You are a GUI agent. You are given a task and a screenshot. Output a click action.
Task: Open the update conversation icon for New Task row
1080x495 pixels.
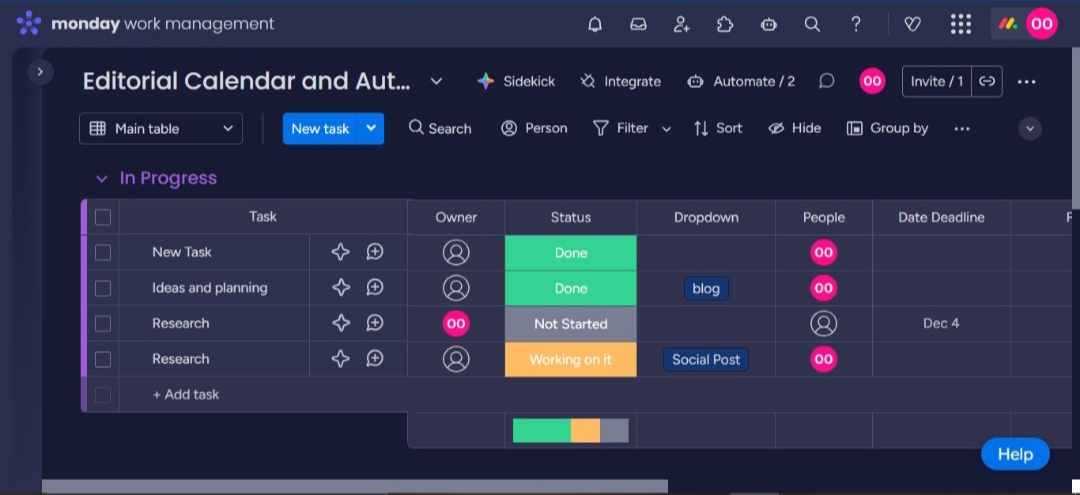375,252
